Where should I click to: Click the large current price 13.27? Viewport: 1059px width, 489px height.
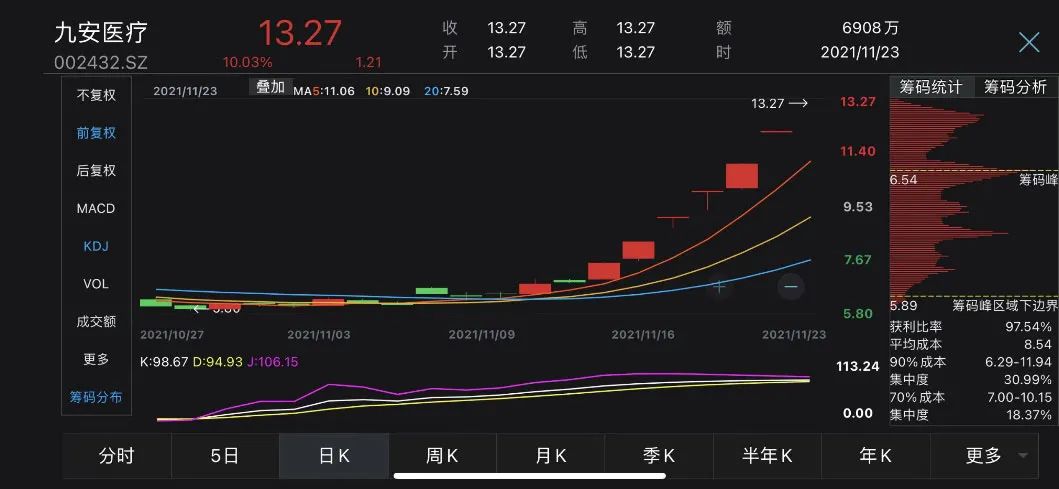pyautogui.click(x=300, y=32)
